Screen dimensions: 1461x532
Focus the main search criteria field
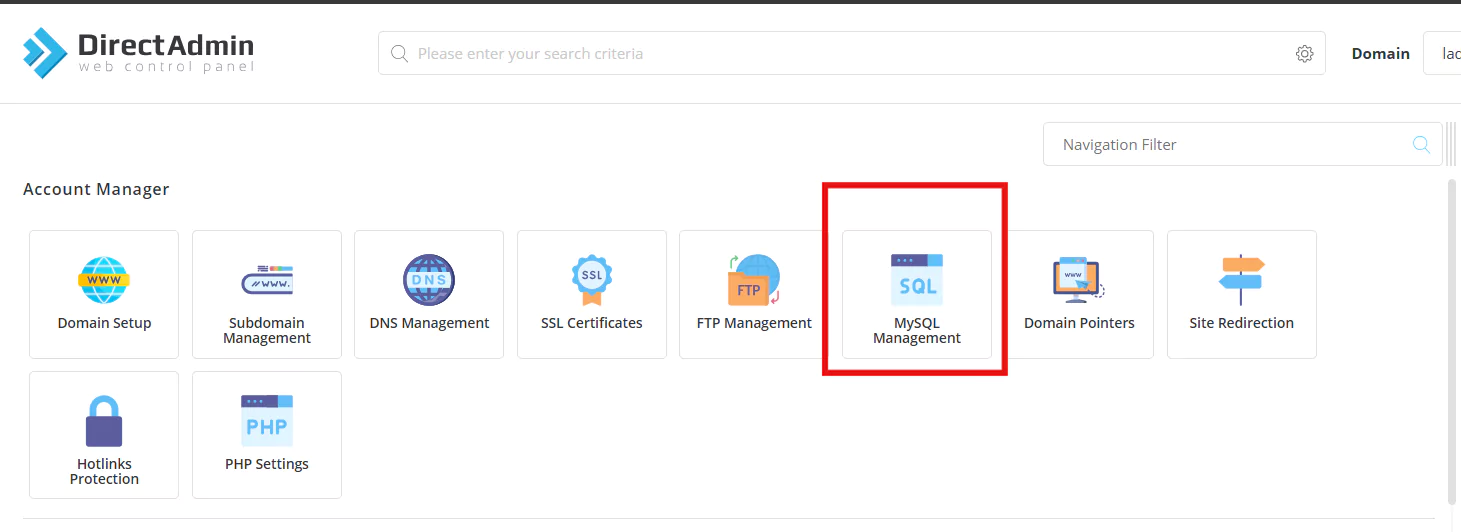[851, 53]
